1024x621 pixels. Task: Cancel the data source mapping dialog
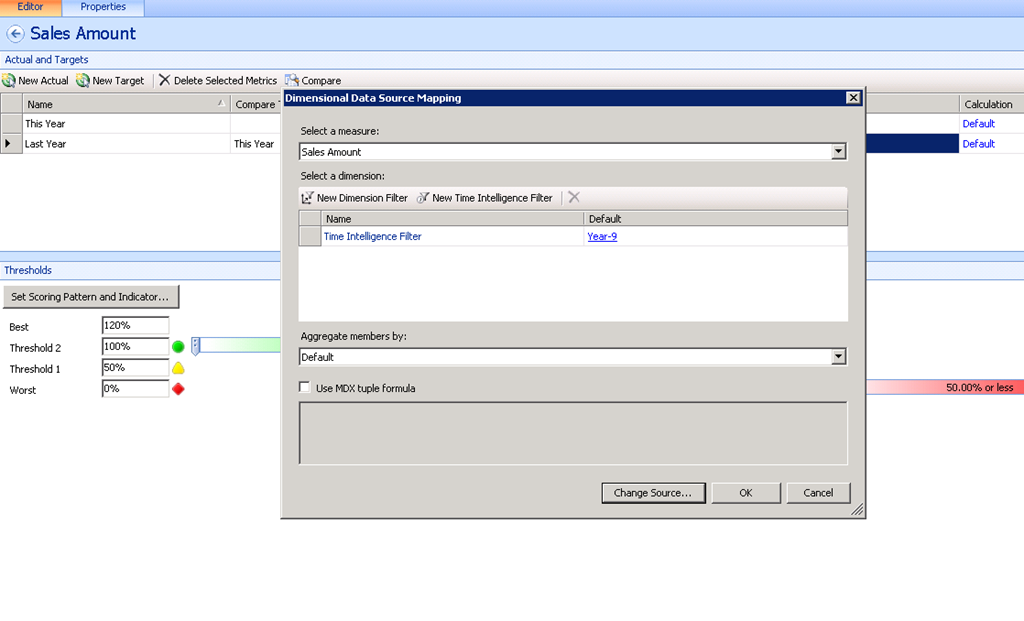(x=818, y=493)
